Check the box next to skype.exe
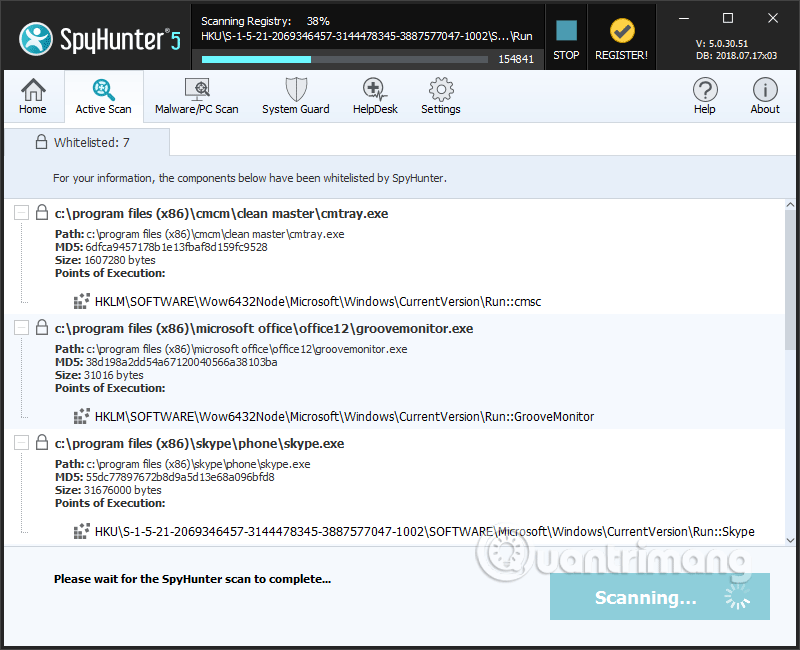Screen dimensions: 800x650 point(21,442)
